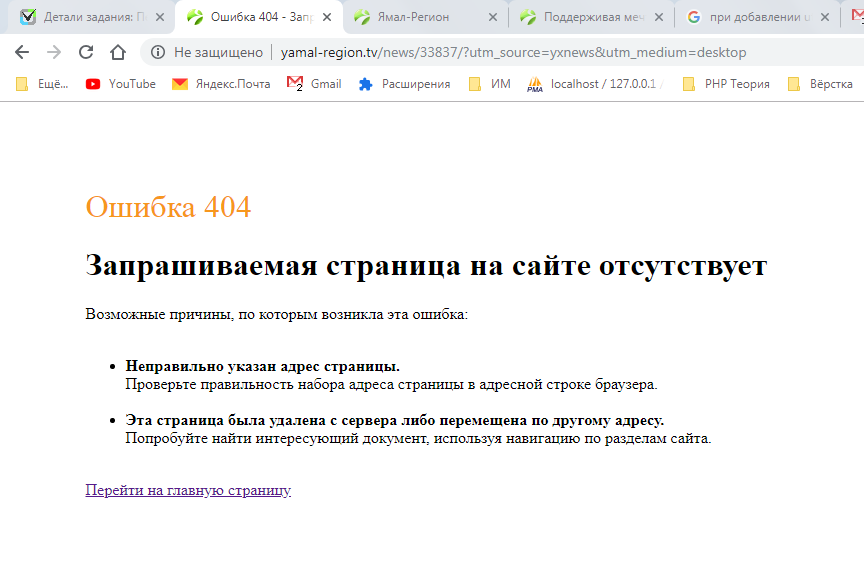The image size is (864, 572).
Task: Go to the browser Home page icon
Action: [x=118, y=52]
